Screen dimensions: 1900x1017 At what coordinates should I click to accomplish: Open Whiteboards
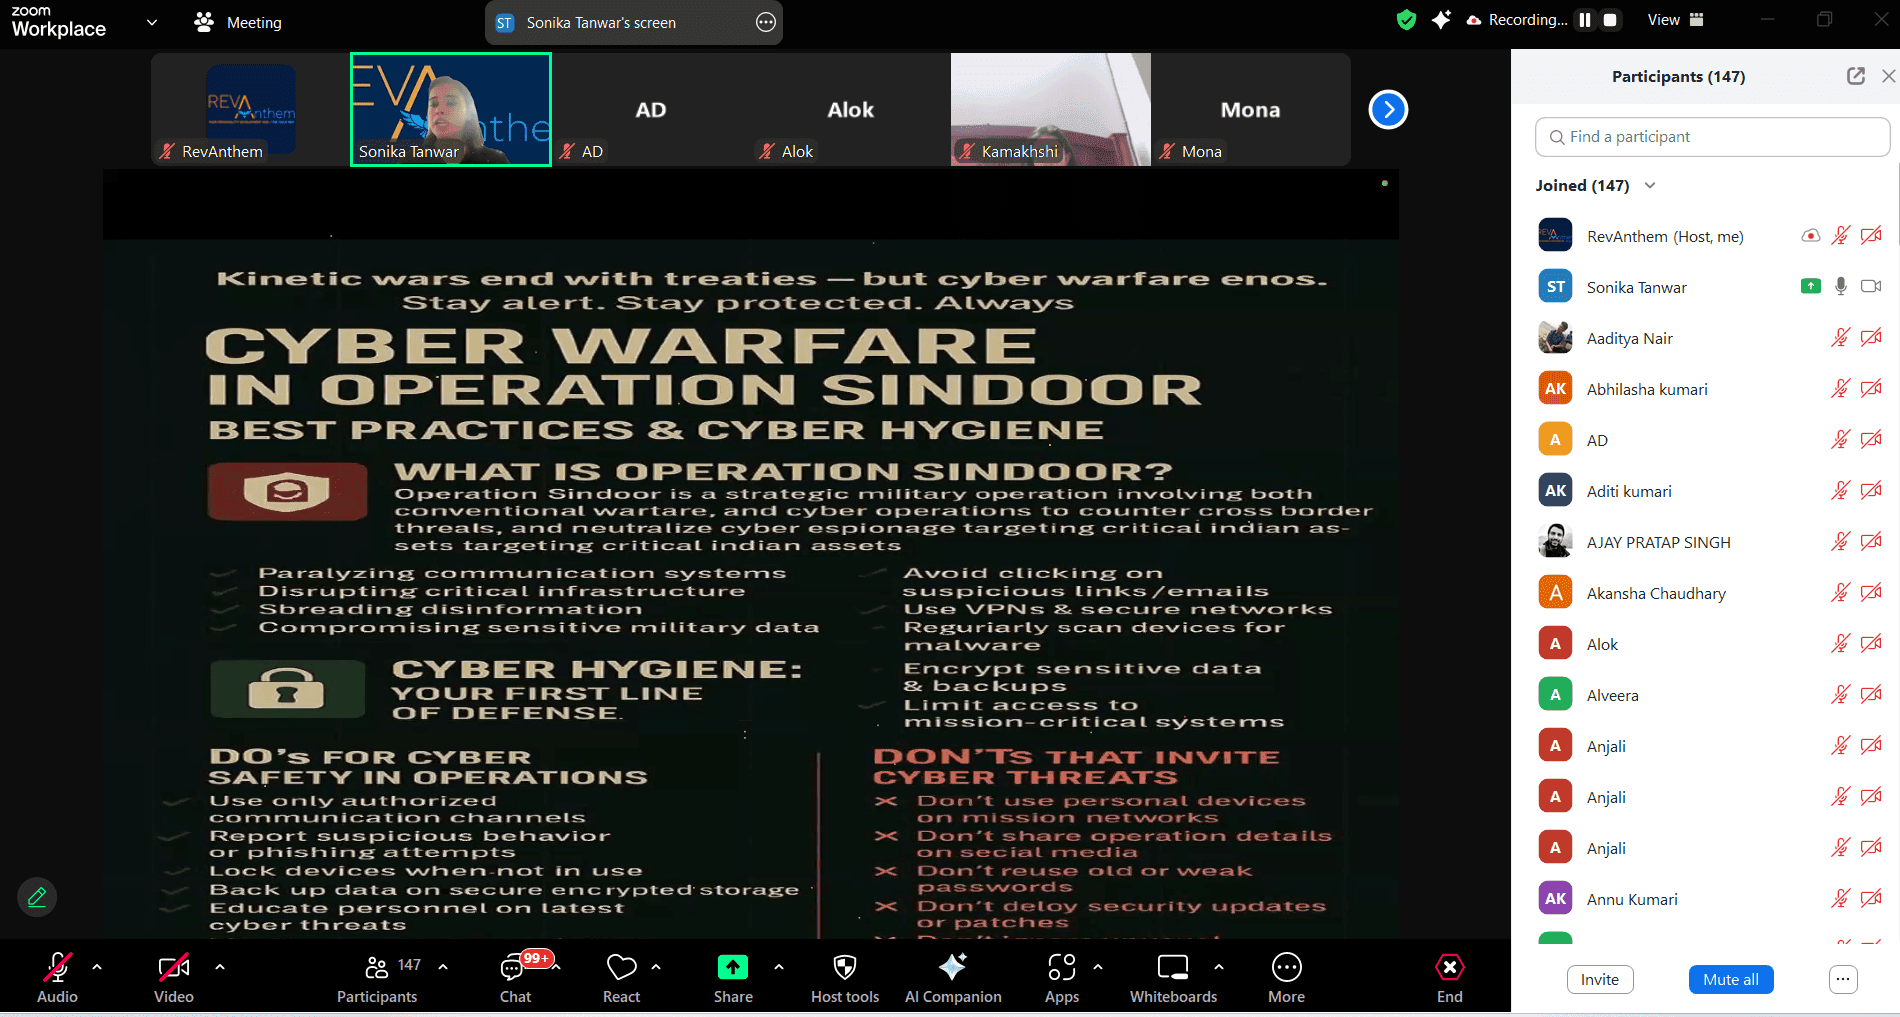(x=1173, y=977)
